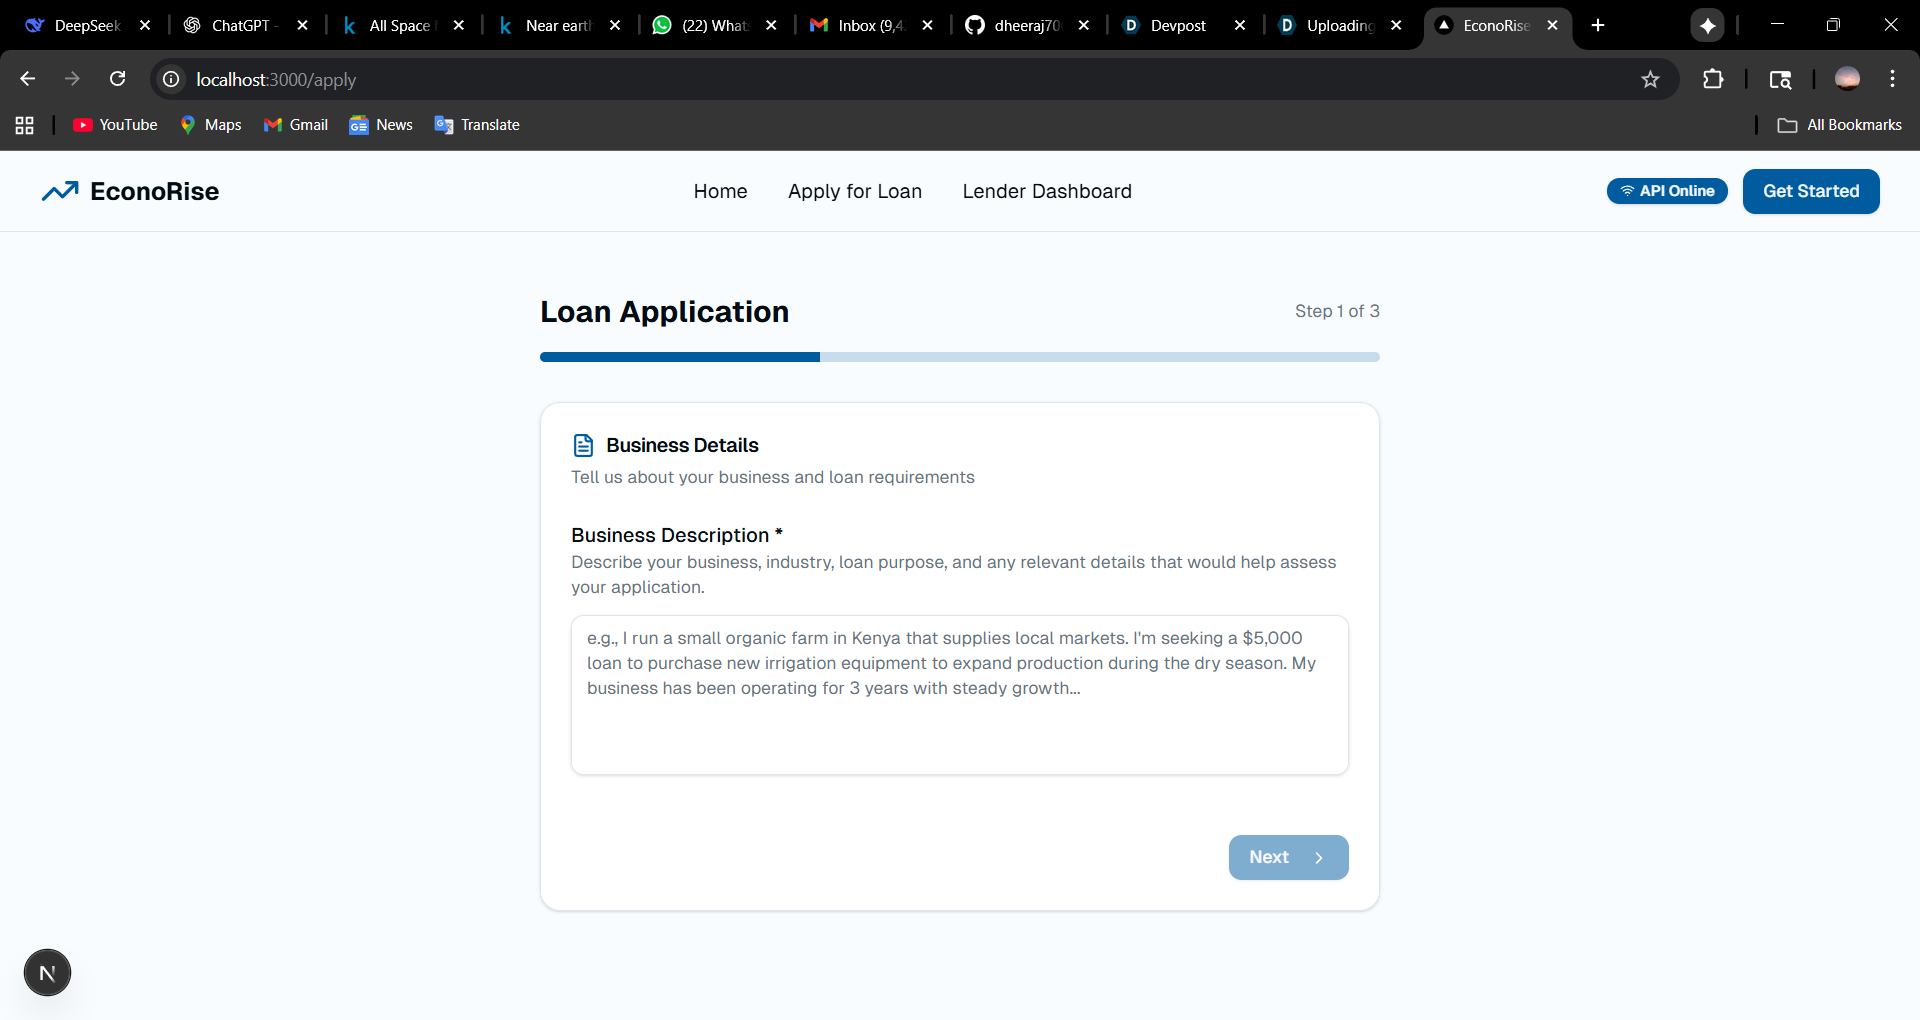This screenshot has width=1920, height=1020.
Task: Click the Business Details document icon
Action: point(583,445)
